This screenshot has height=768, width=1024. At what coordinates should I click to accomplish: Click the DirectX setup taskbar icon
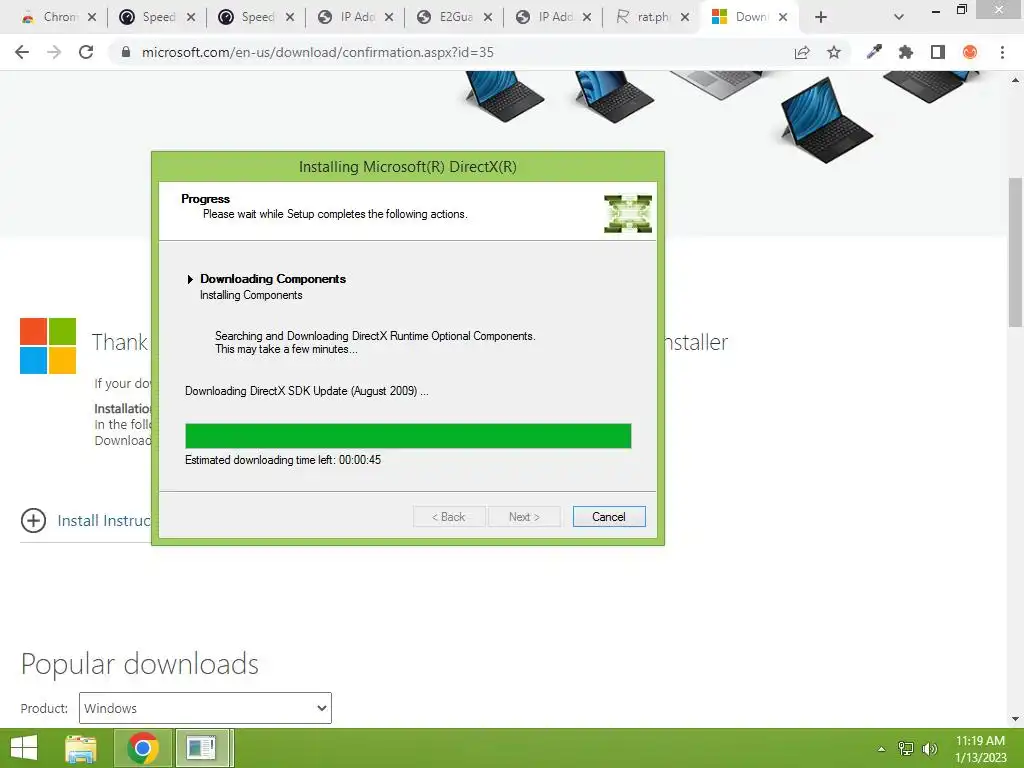[x=203, y=748]
